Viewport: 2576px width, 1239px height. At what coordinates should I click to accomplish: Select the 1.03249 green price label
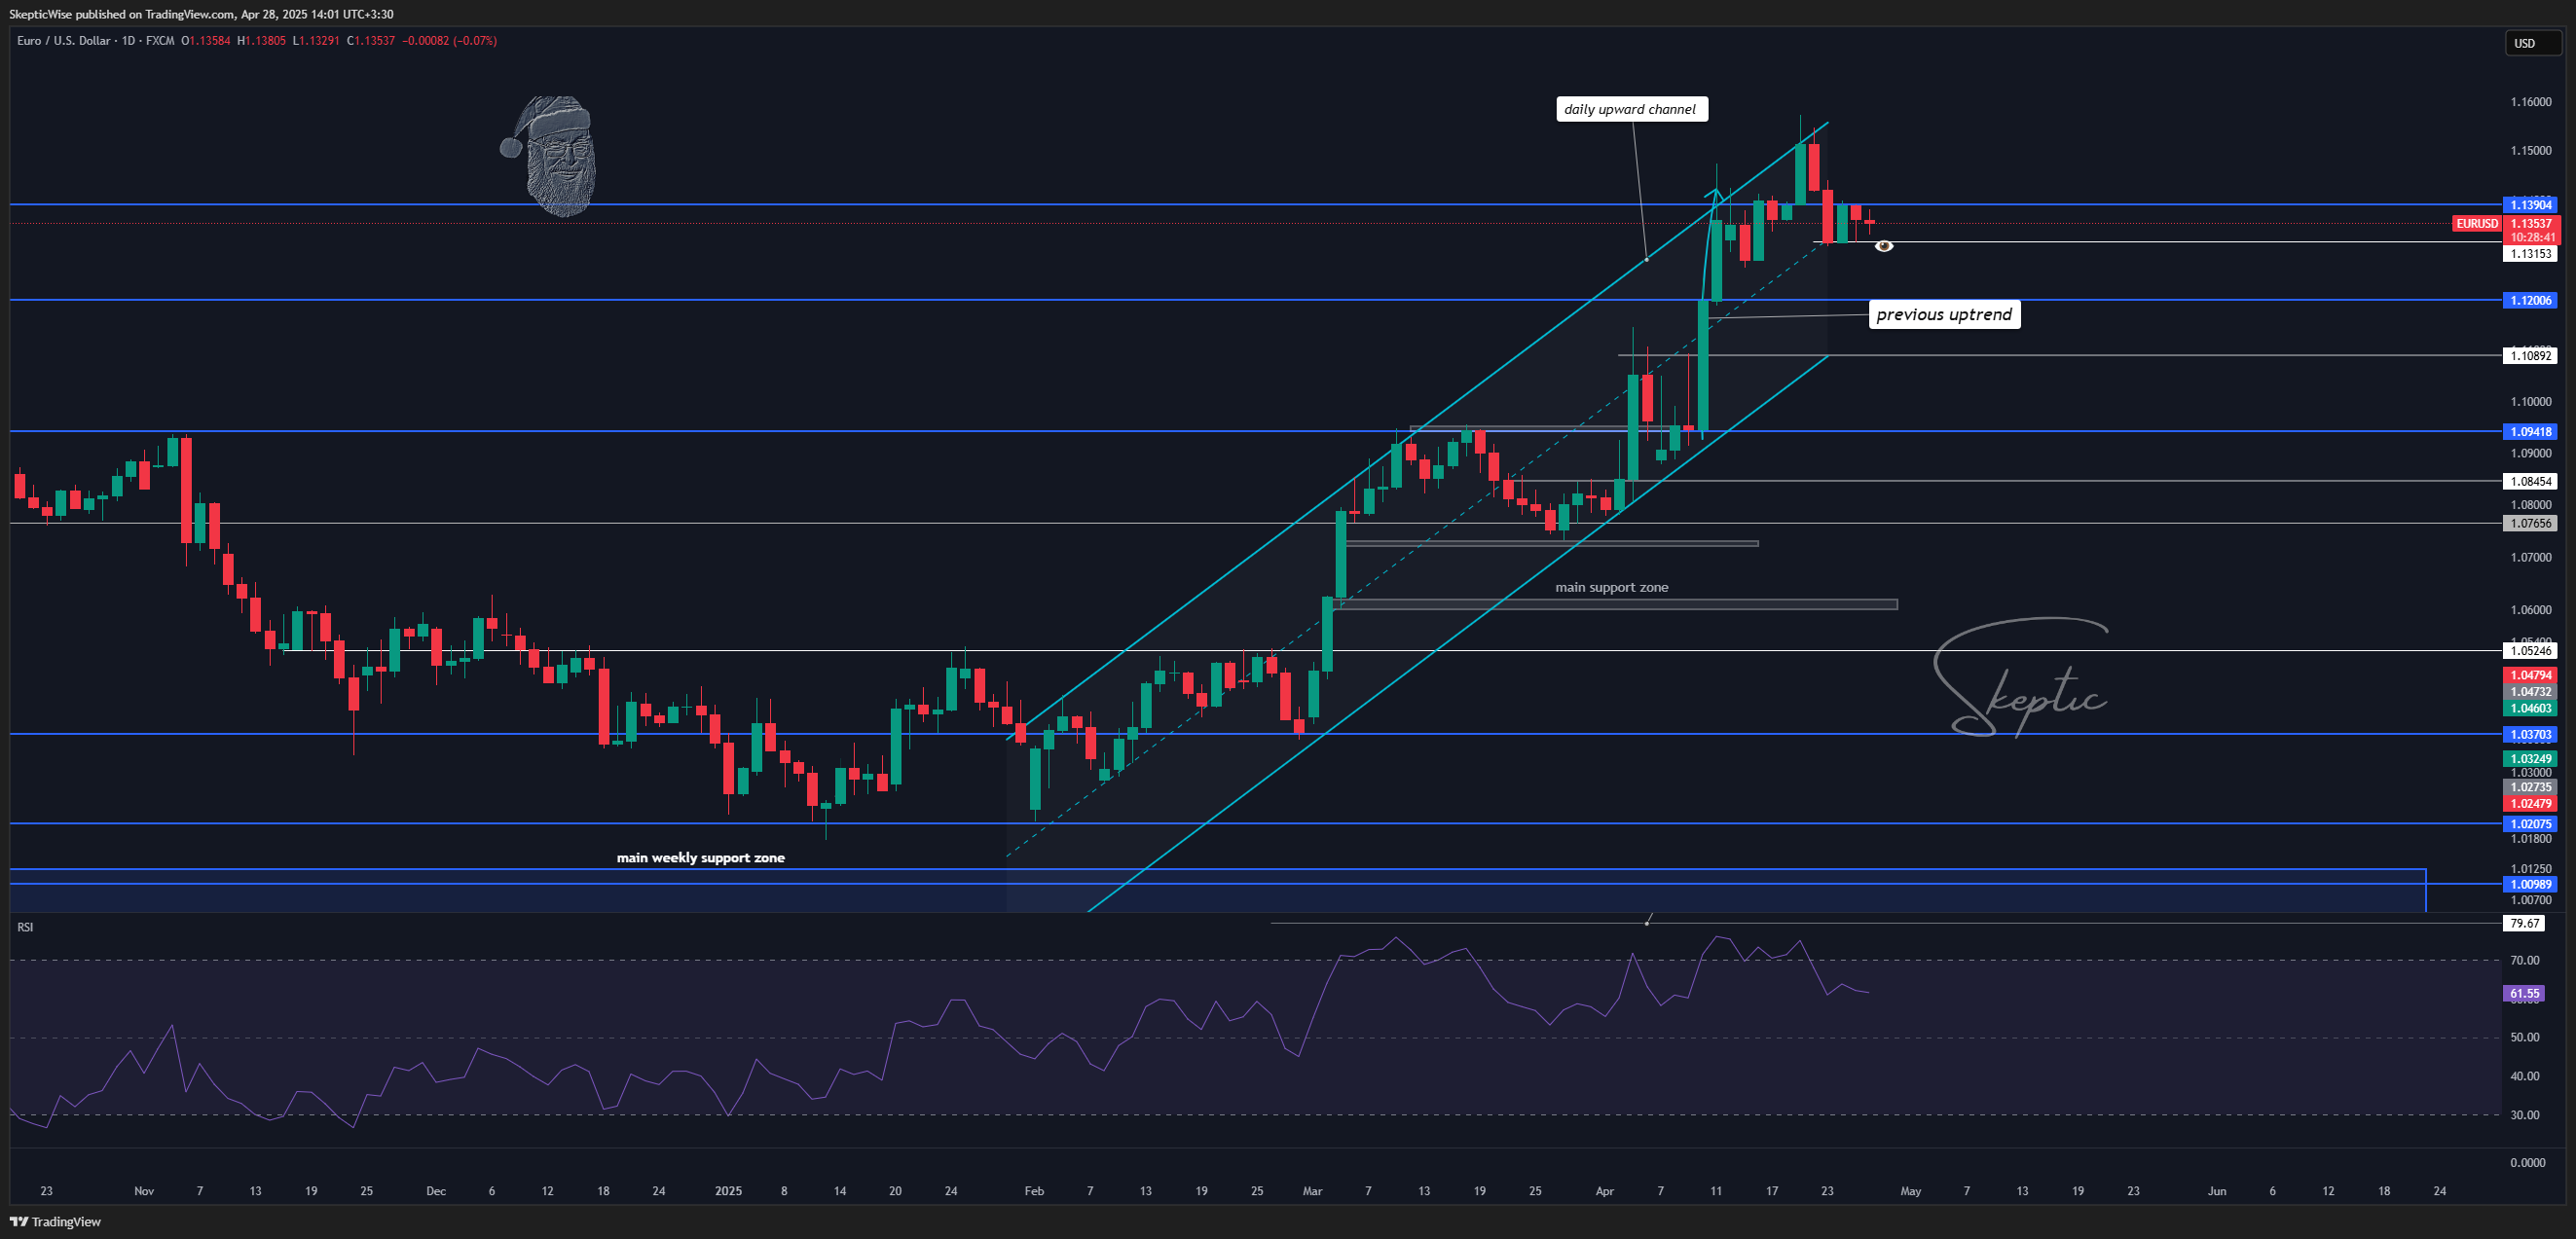[2530, 759]
